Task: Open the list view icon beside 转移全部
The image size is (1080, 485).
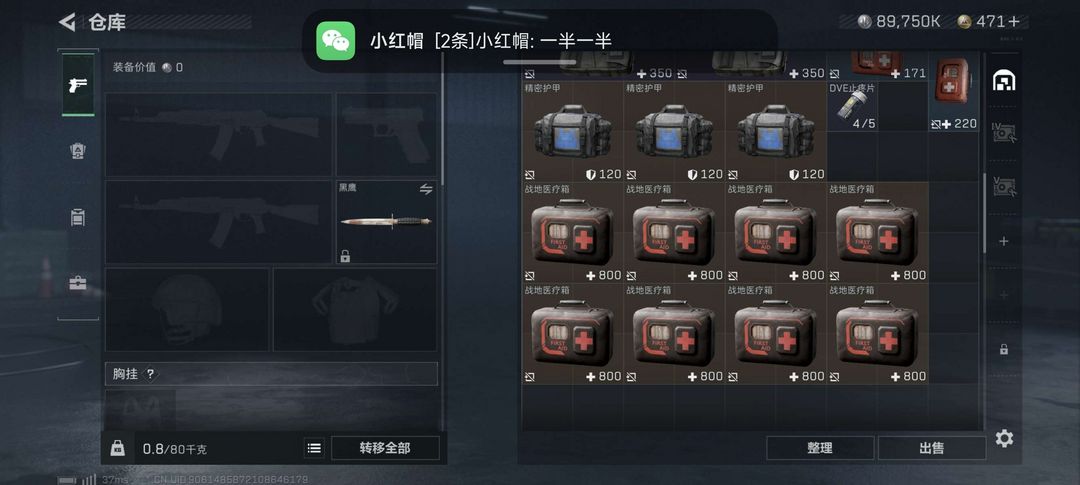Action: point(314,448)
